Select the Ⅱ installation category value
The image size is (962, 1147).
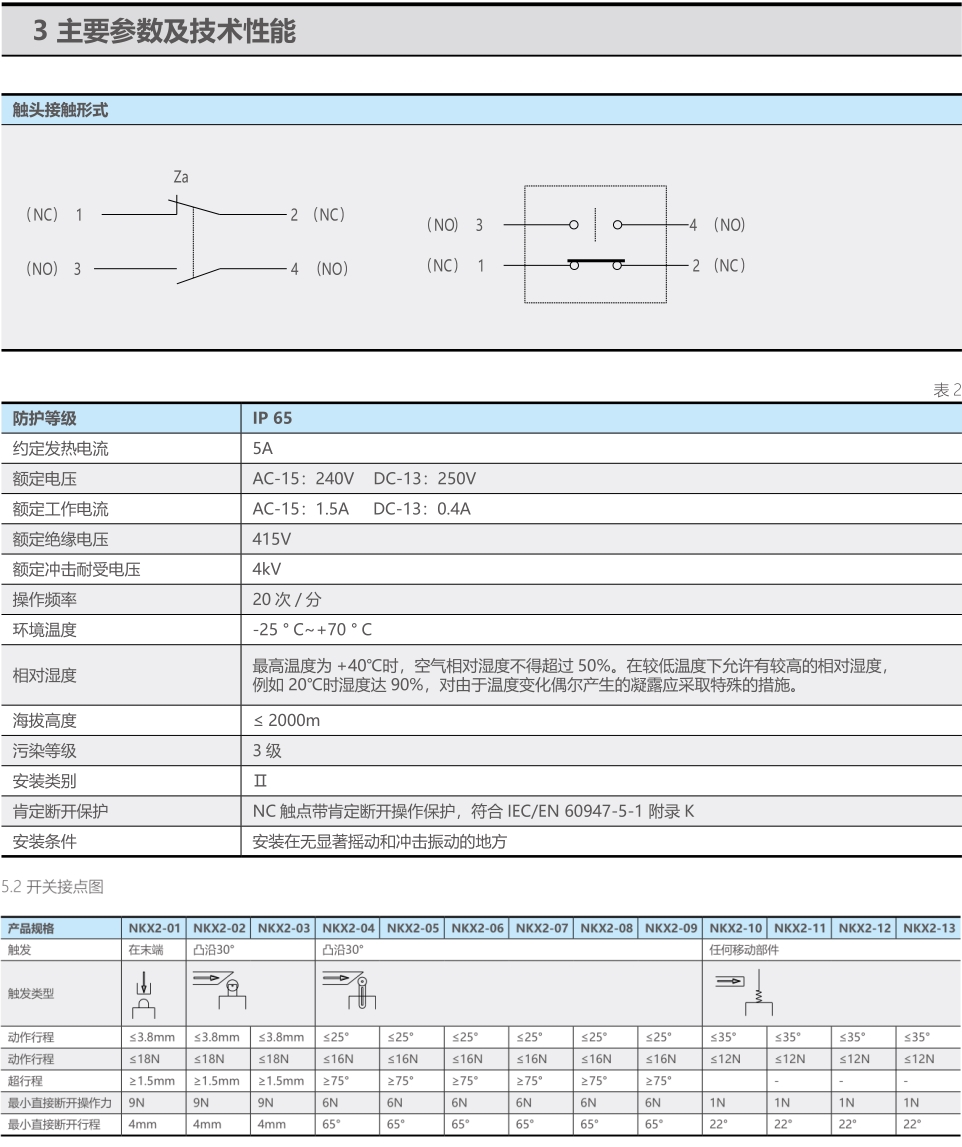tap(260, 781)
